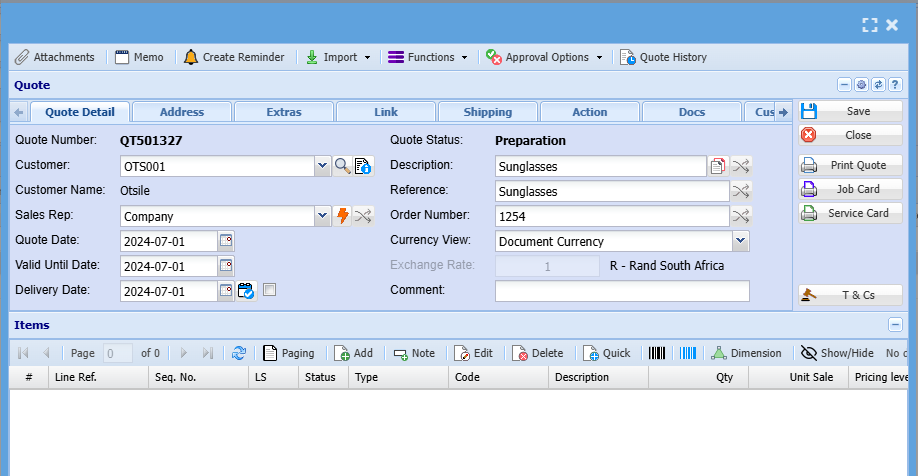
Task: Click into the Comment text field
Action: tap(621, 291)
